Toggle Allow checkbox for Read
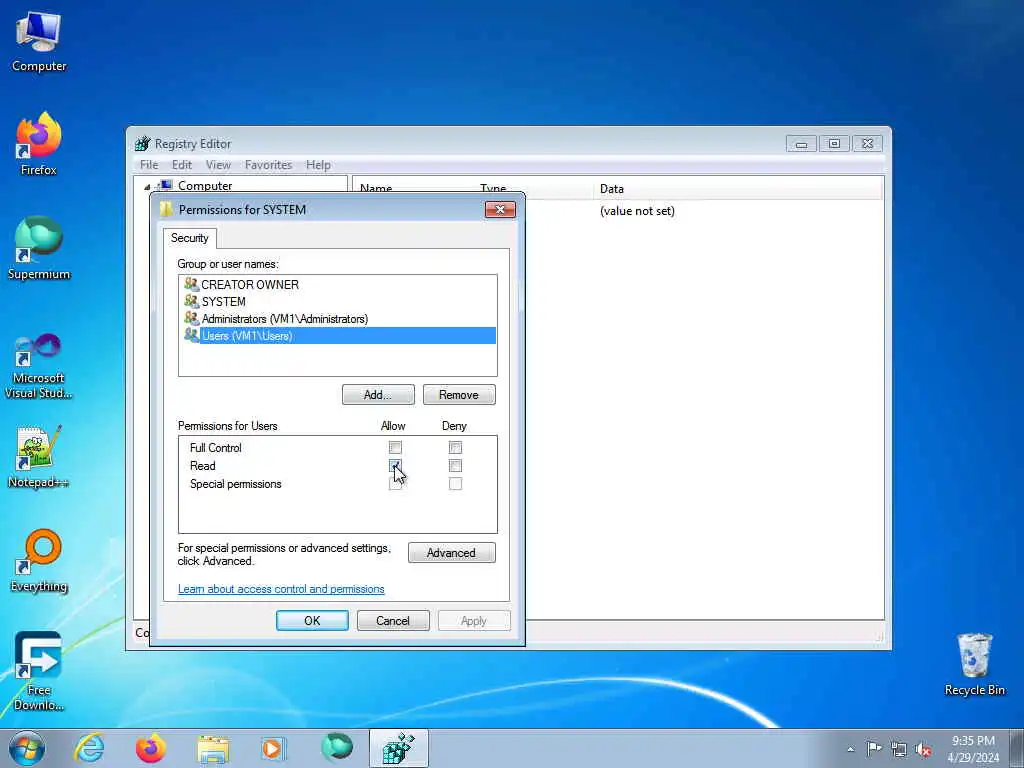Screen dimensions: 1024x768 (395, 466)
